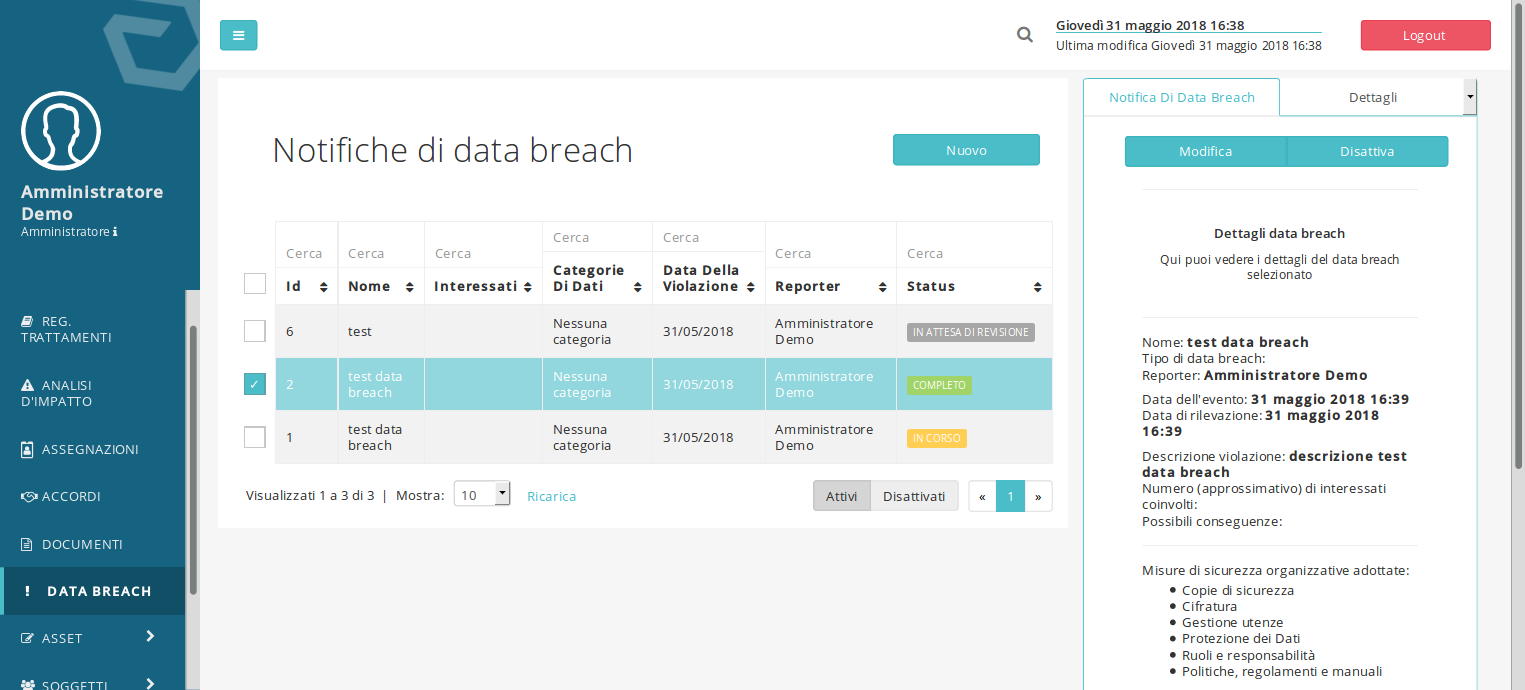
Task: Check the row with Id 1
Action: point(255,437)
